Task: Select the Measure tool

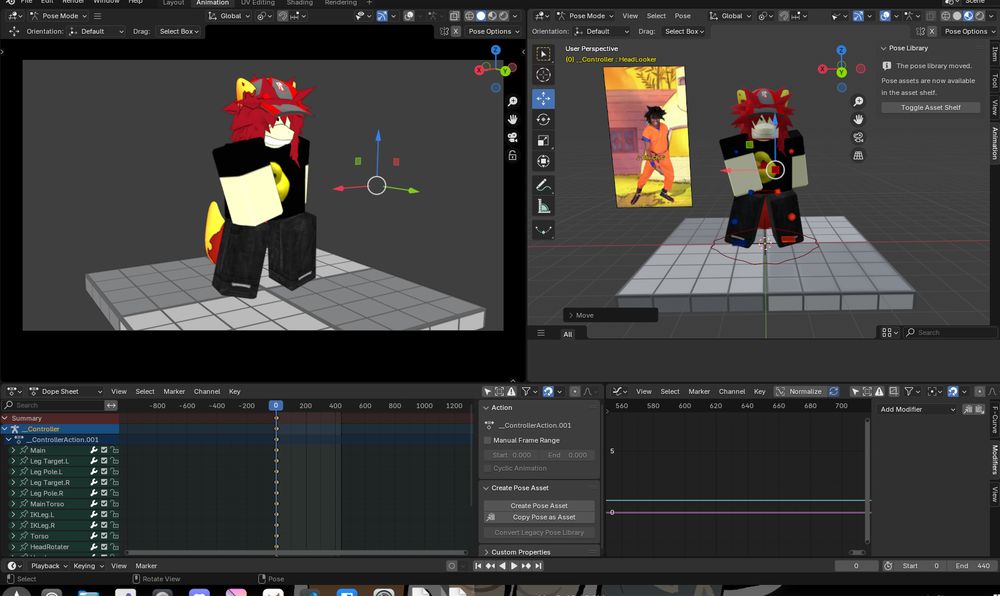Action: coord(543,207)
